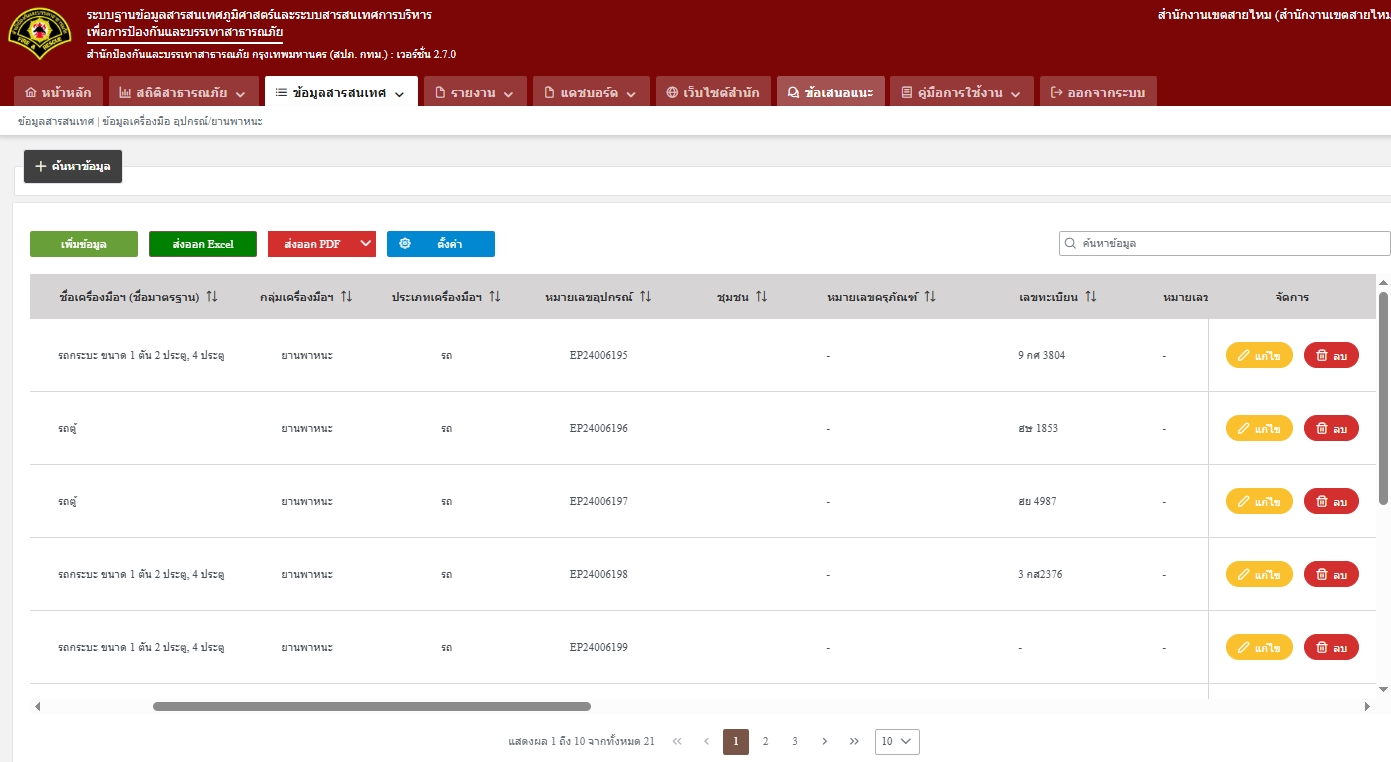Sort by หมายเลขครุภัณฑ์ column arrows
1391x762 pixels.
coord(930,297)
